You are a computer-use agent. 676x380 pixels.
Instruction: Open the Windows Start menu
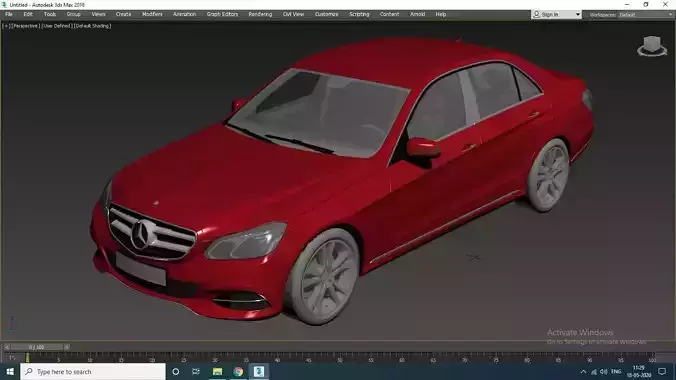point(10,371)
